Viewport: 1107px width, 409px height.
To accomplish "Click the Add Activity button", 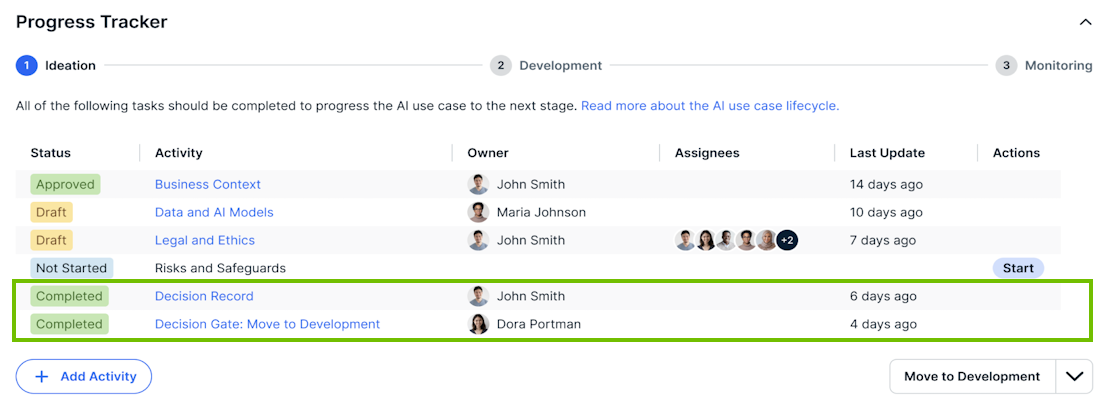I will pyautogui.click(x=83, y=377).
